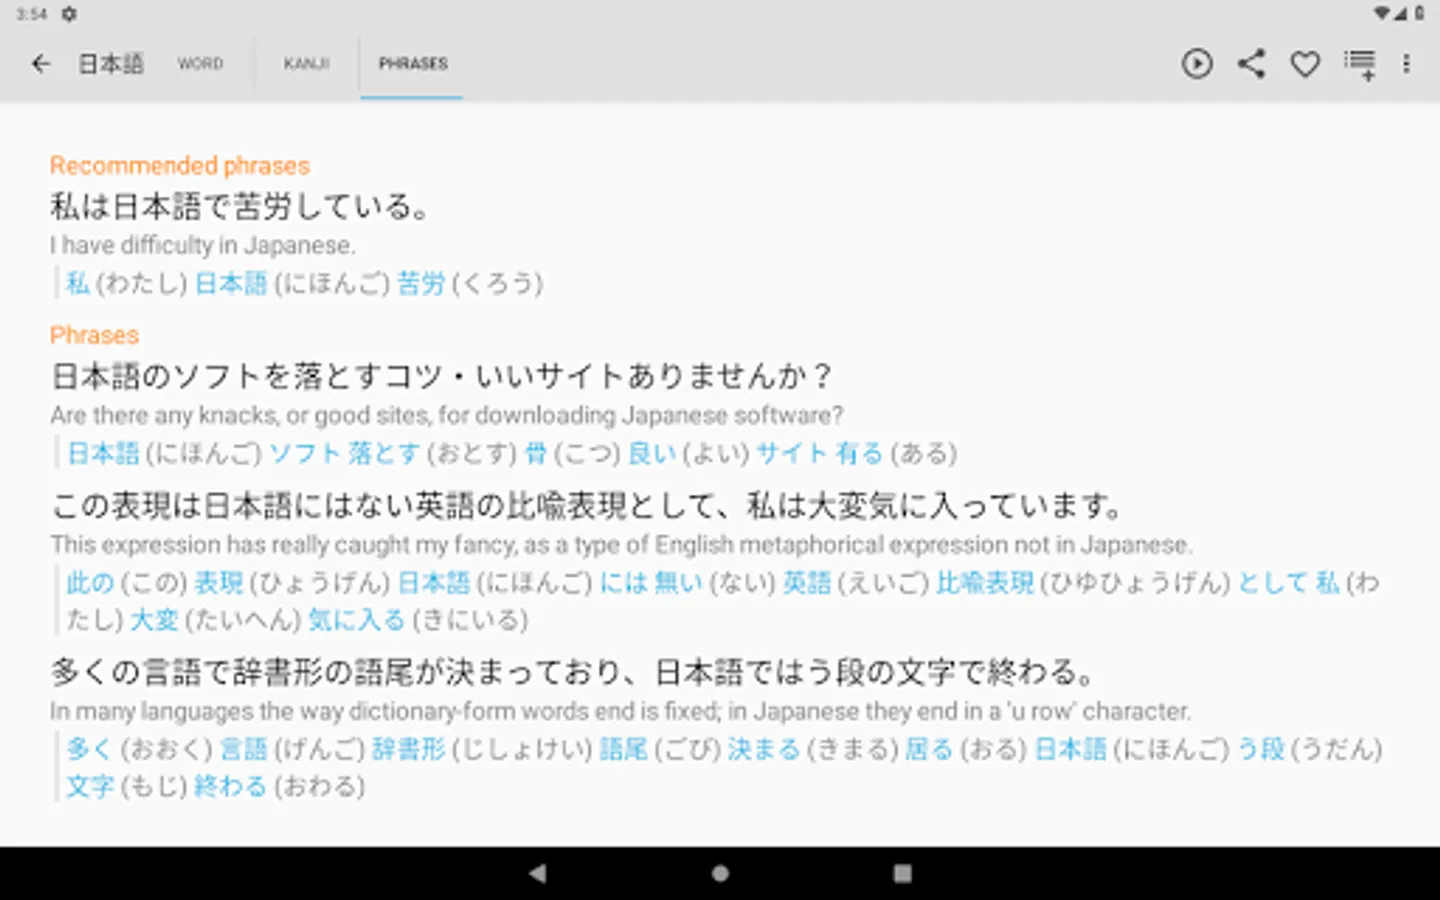The image size is (1440, 900).
Task: Select the PHRASES tab
Action: (x=413, y=63)
